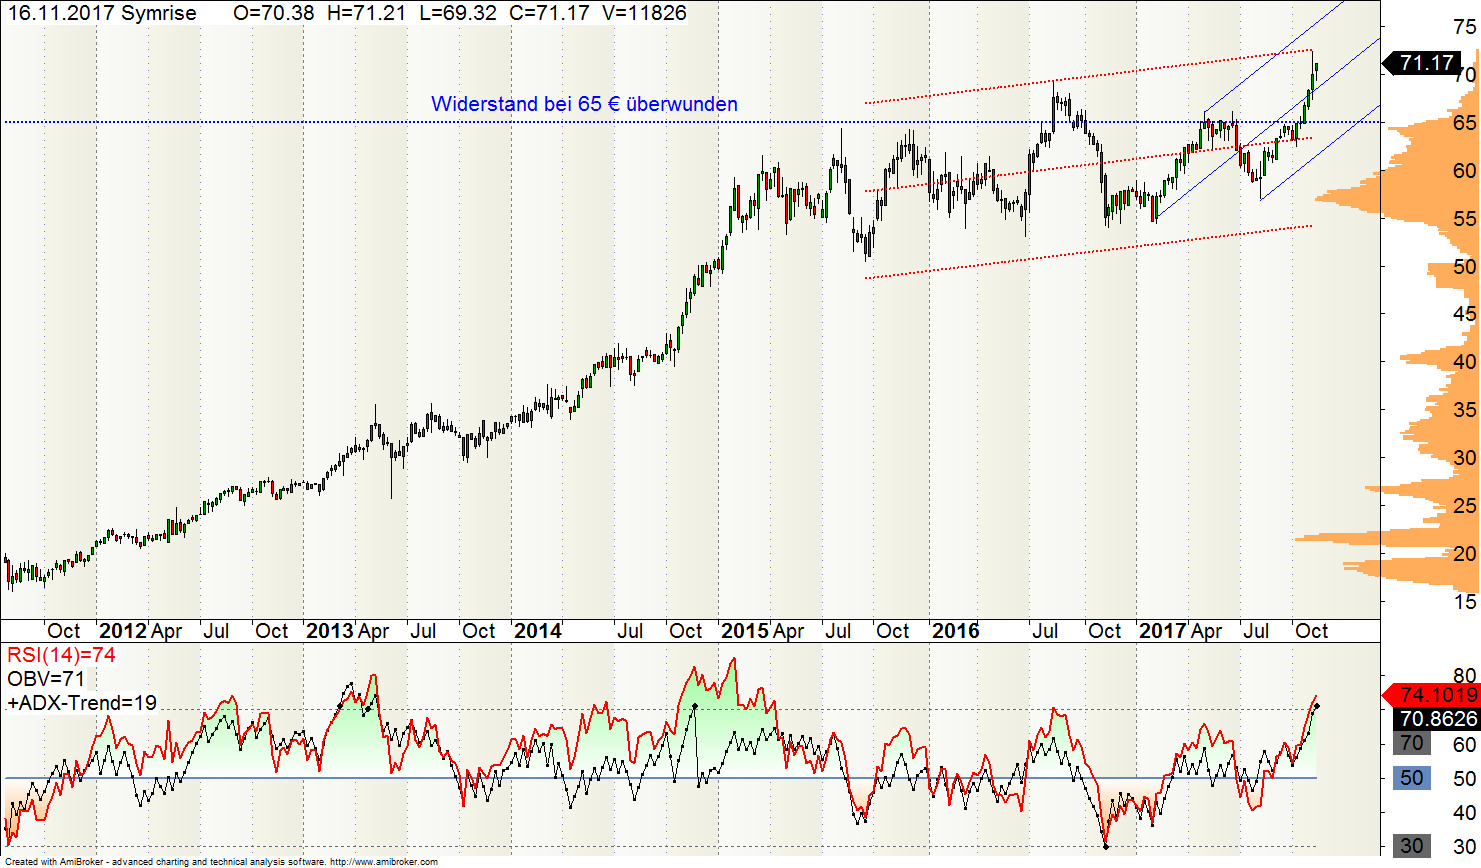Screen dimensions: 1481x868
Task: Click the '2014' year label on the time axis
Action: [537, 631]
